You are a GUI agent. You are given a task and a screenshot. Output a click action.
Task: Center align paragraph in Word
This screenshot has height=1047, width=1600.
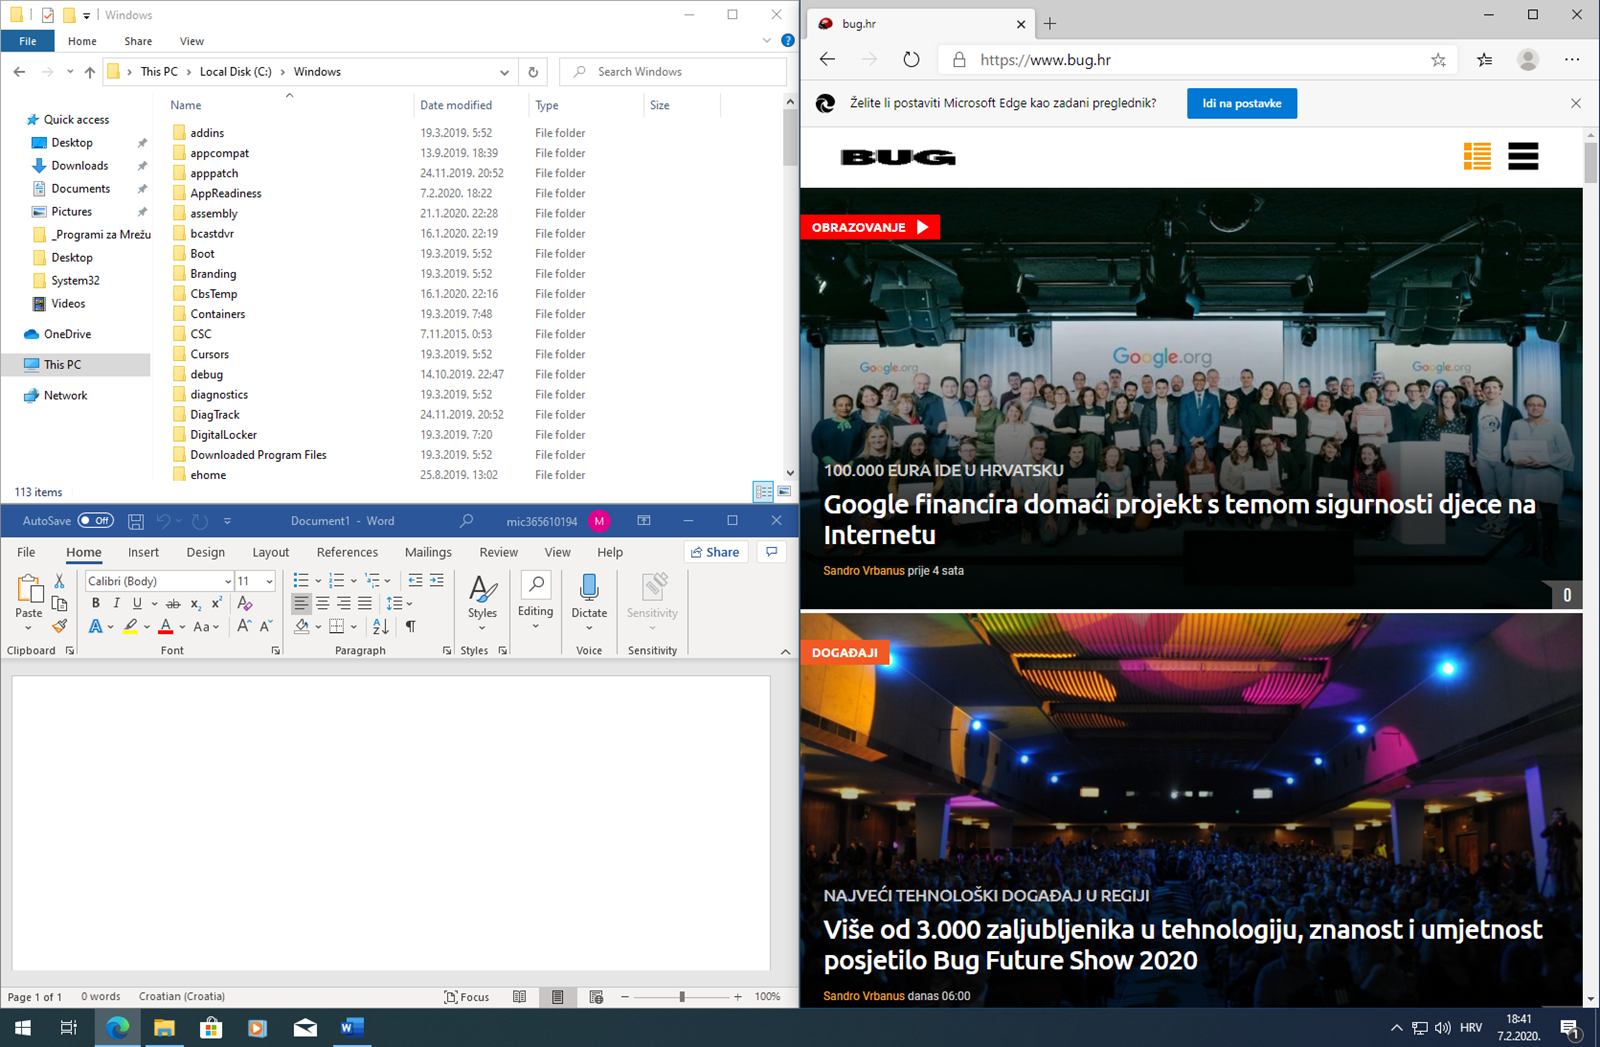coord(322,604)
